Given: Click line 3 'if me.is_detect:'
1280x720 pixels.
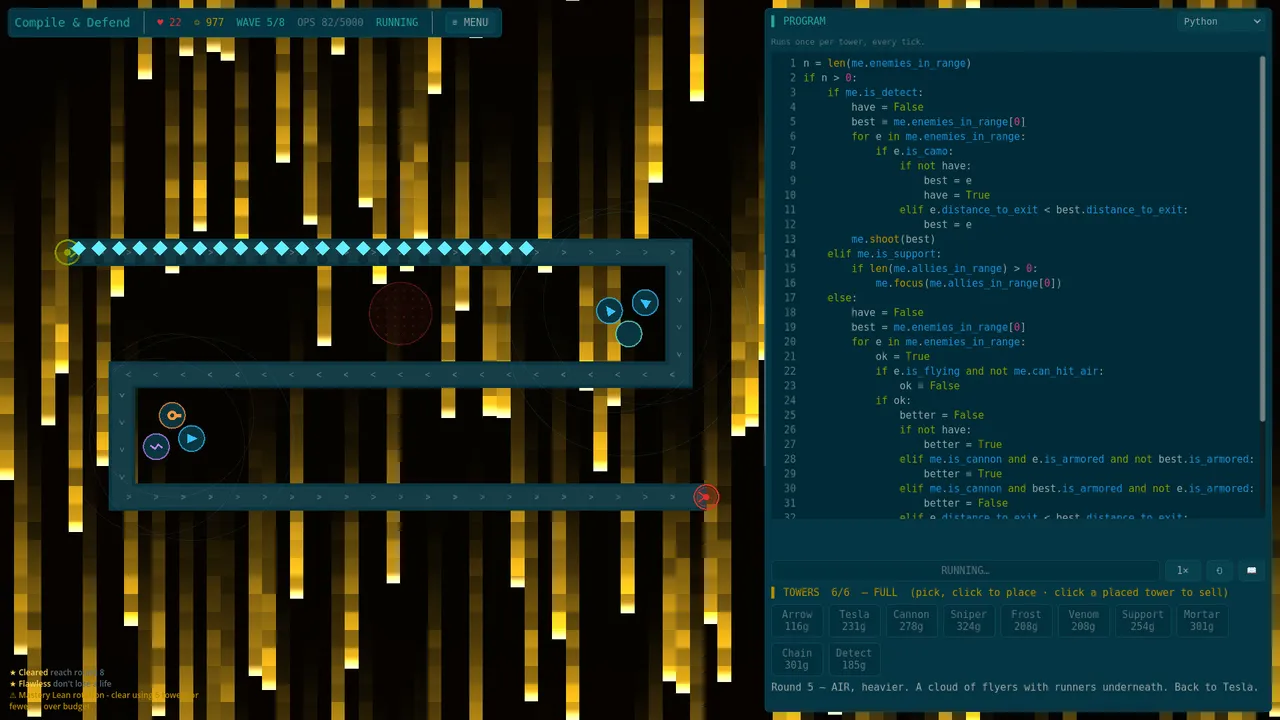Looking at the screenshot, I should click(x=875, y=92).
